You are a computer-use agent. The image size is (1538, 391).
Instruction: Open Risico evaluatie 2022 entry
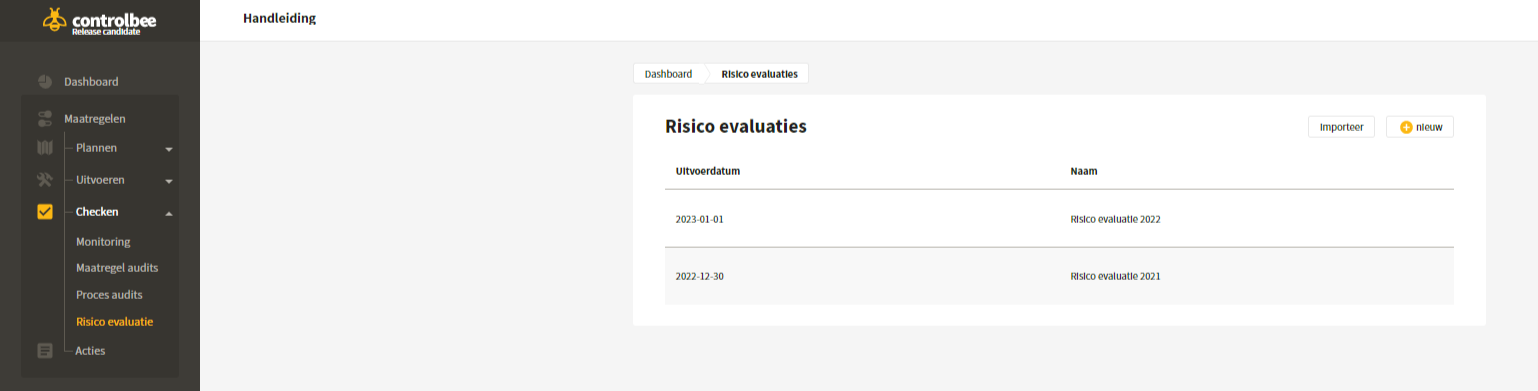(1115, 219)
